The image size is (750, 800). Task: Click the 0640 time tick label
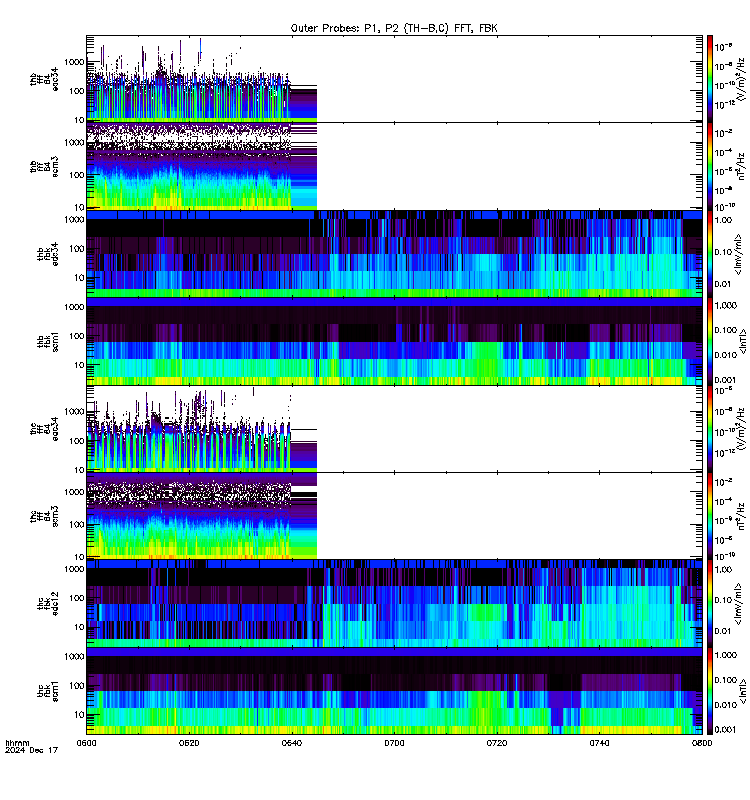click(x=291, y=743)
